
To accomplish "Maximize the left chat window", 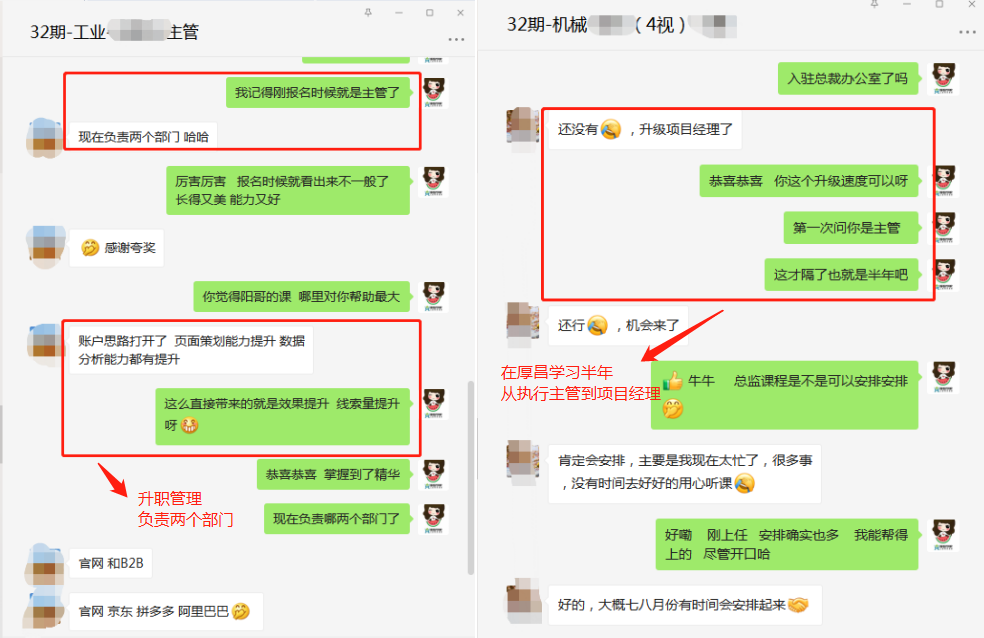I will pos(430,13).
